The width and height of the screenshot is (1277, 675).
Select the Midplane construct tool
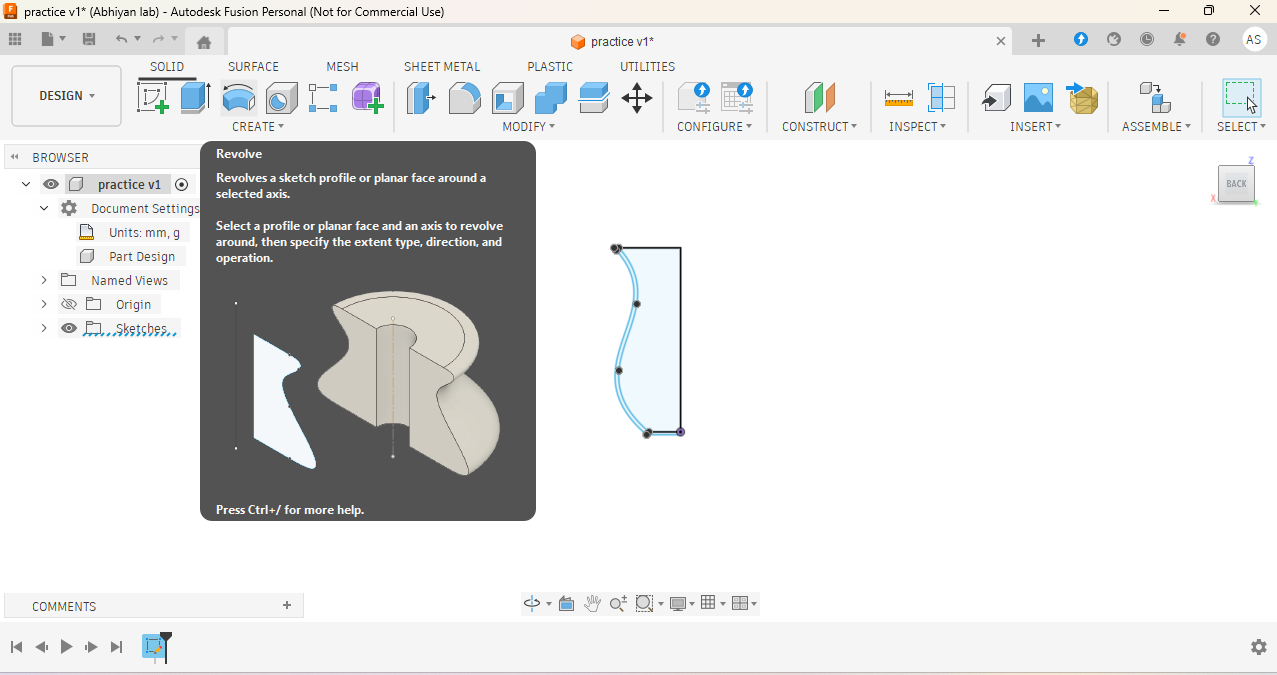click(x=820, y=98)
